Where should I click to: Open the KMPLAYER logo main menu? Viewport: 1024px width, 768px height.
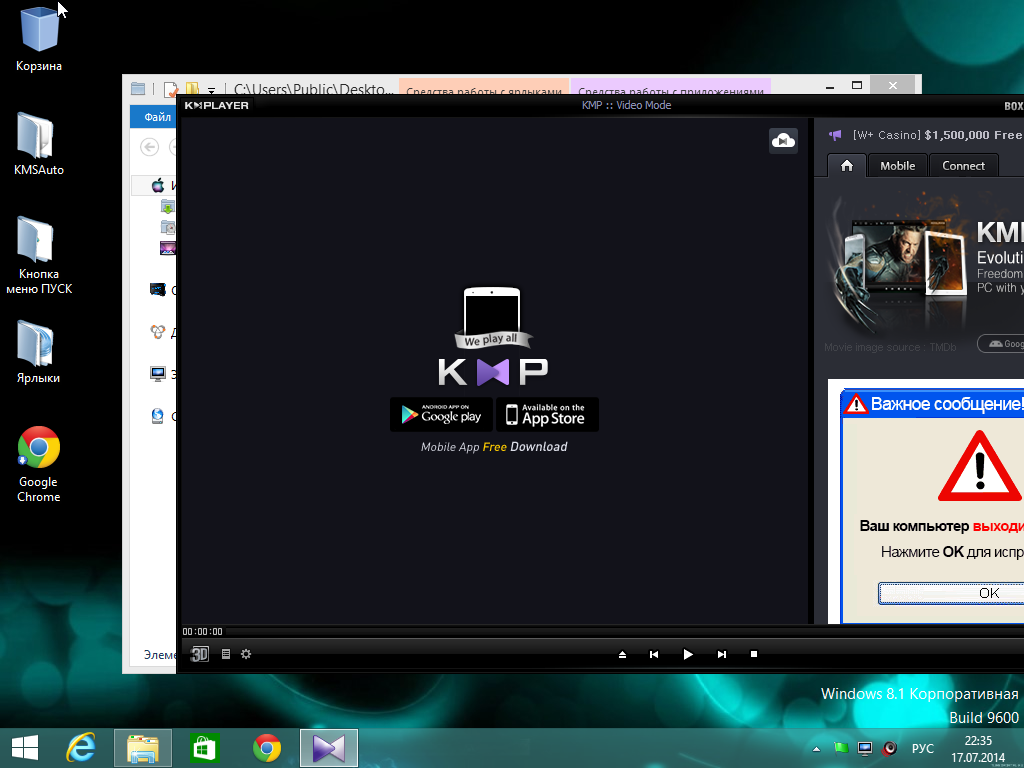(x=216, y=105)
